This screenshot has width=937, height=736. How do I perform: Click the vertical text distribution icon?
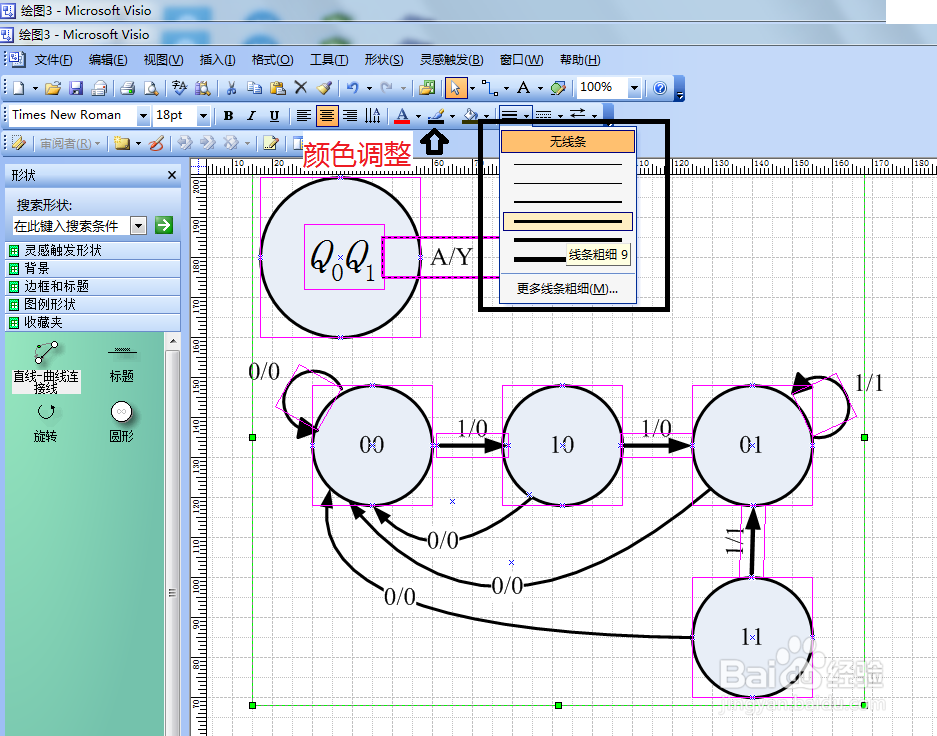[x=372, y=115]
